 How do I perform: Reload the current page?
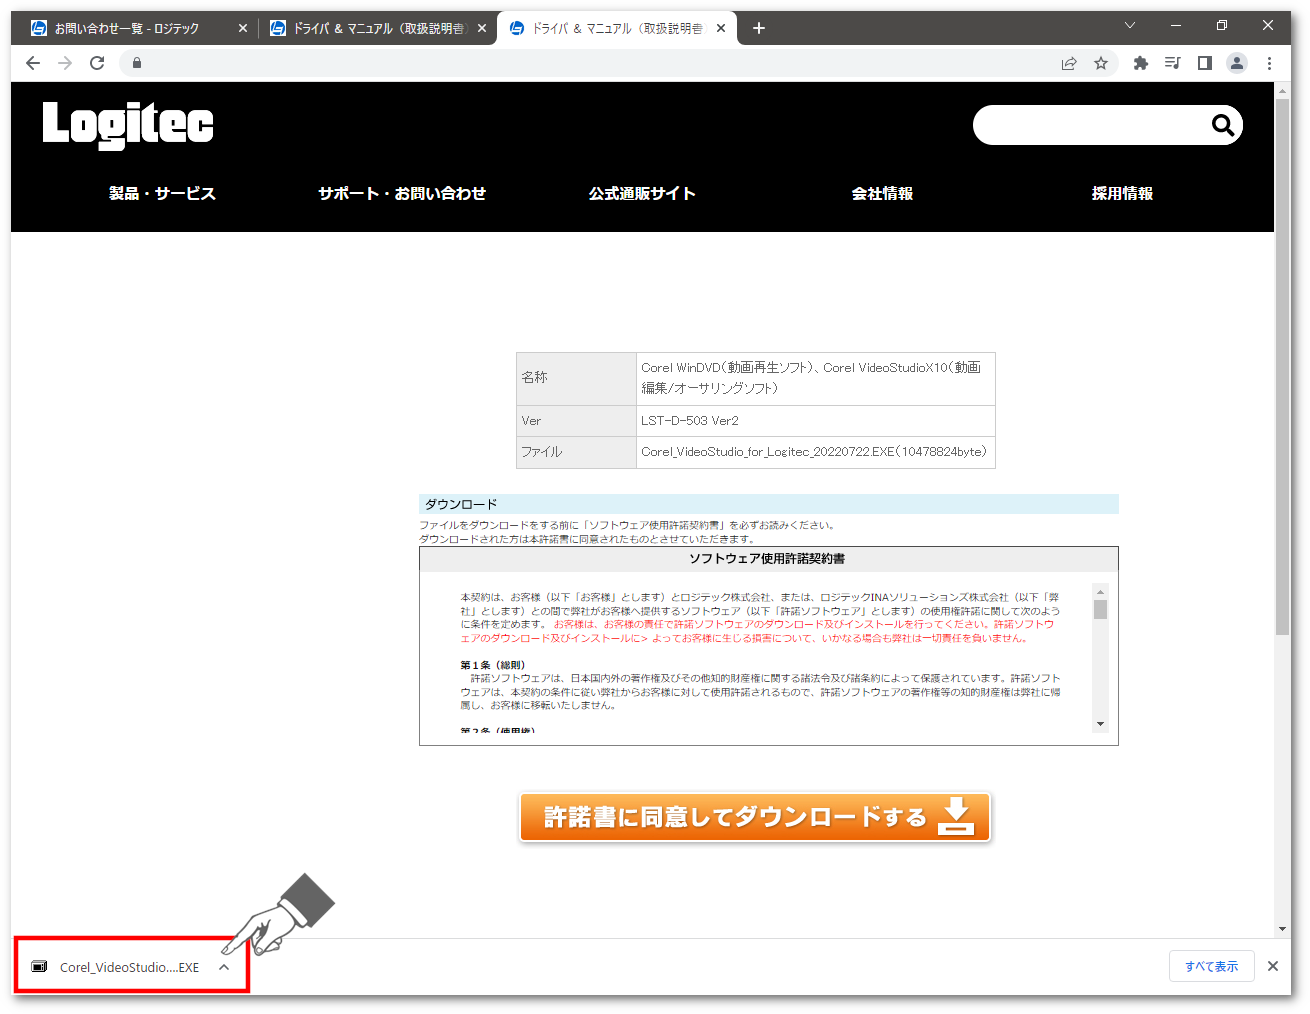[x=97, y=63]
